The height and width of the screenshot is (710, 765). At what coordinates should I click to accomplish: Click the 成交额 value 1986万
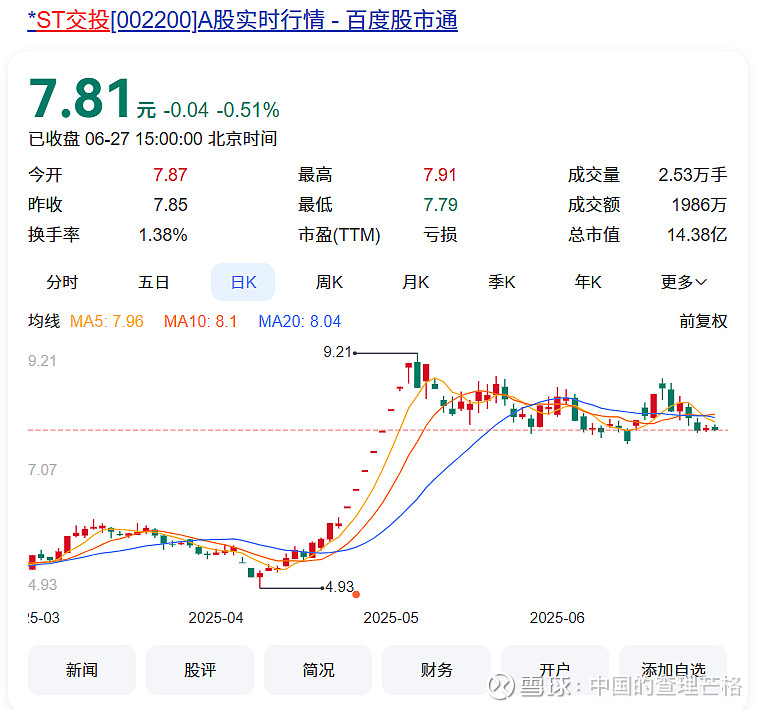click(699, 205)
